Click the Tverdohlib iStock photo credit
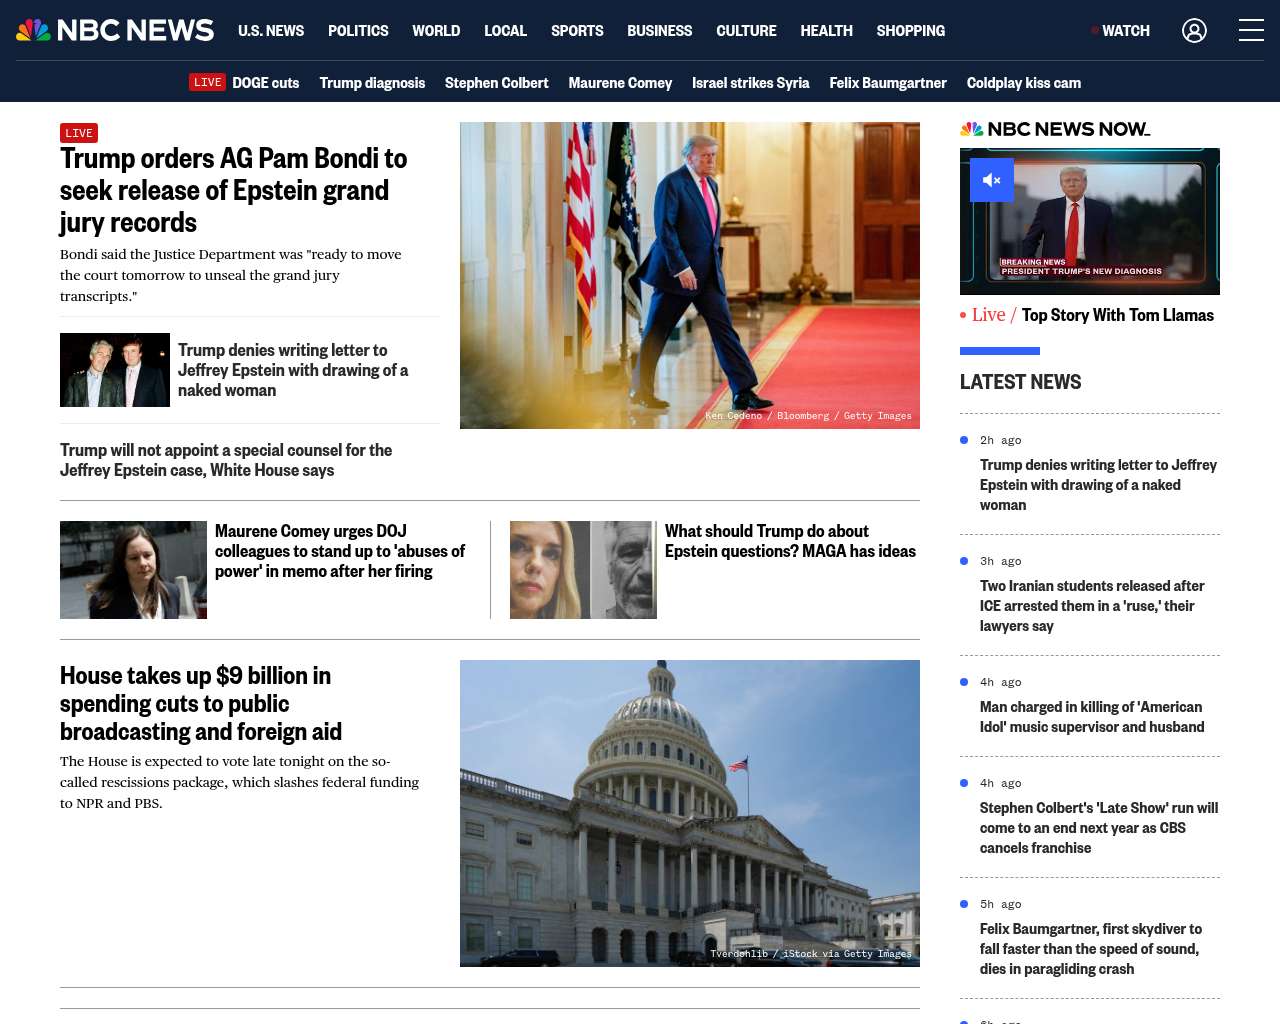 pos(811,954)
